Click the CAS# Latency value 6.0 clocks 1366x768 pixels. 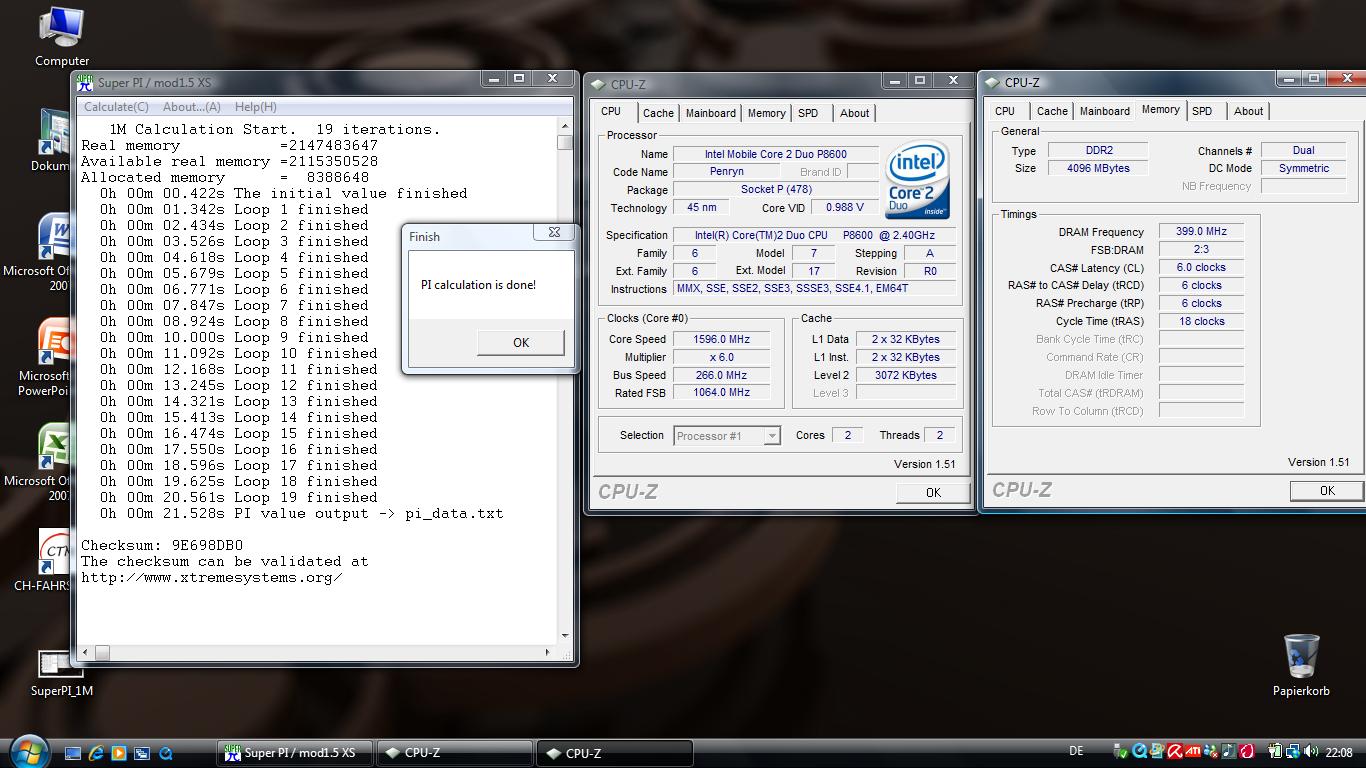tap(1201, 267)
